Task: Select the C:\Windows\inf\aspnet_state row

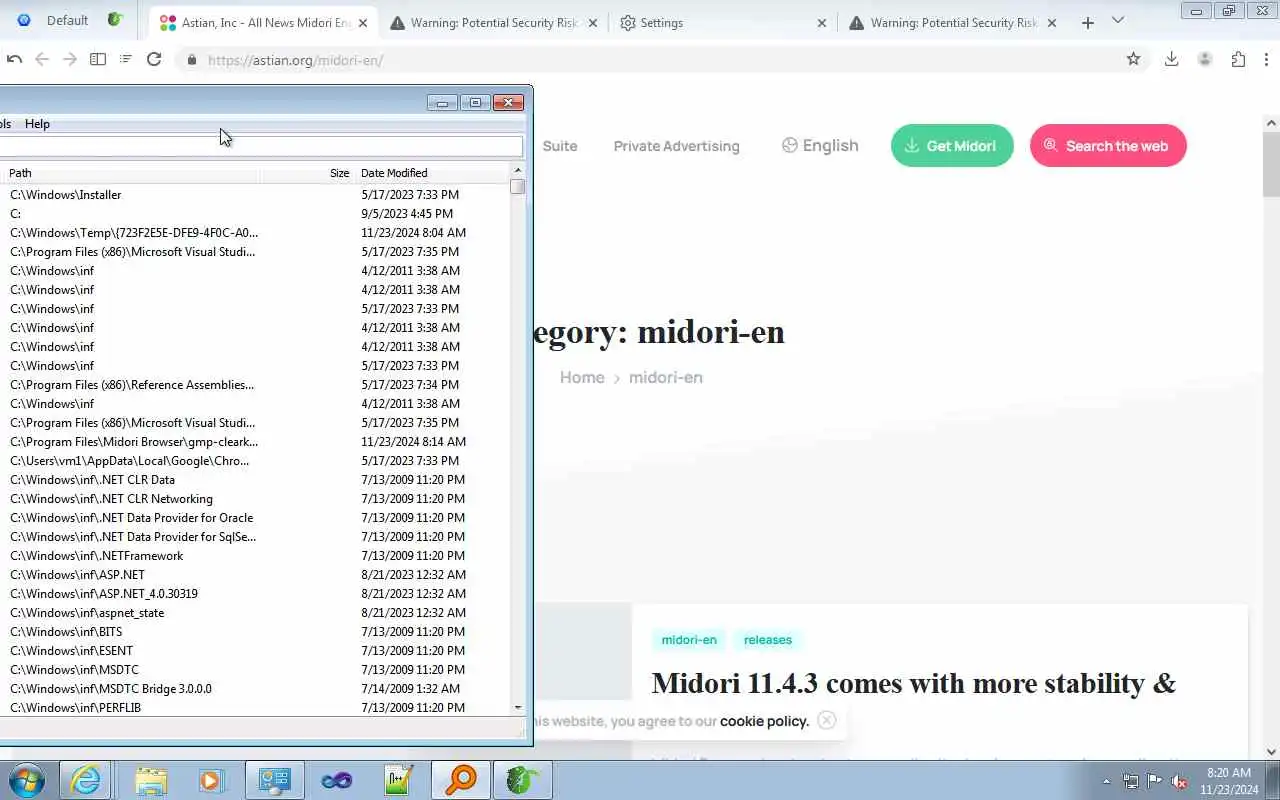Action: tap(255, 613)
